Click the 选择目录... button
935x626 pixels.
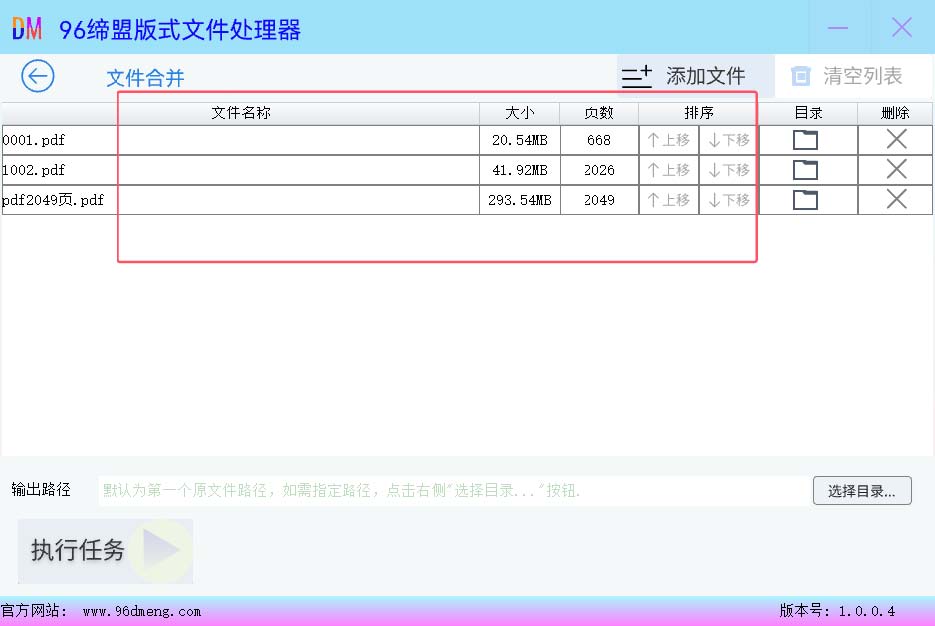pos(862,491)
